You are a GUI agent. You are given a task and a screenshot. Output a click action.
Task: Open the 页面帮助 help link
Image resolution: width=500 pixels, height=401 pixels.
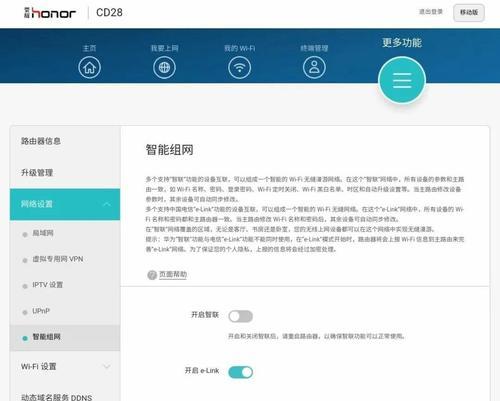[173, 274]
